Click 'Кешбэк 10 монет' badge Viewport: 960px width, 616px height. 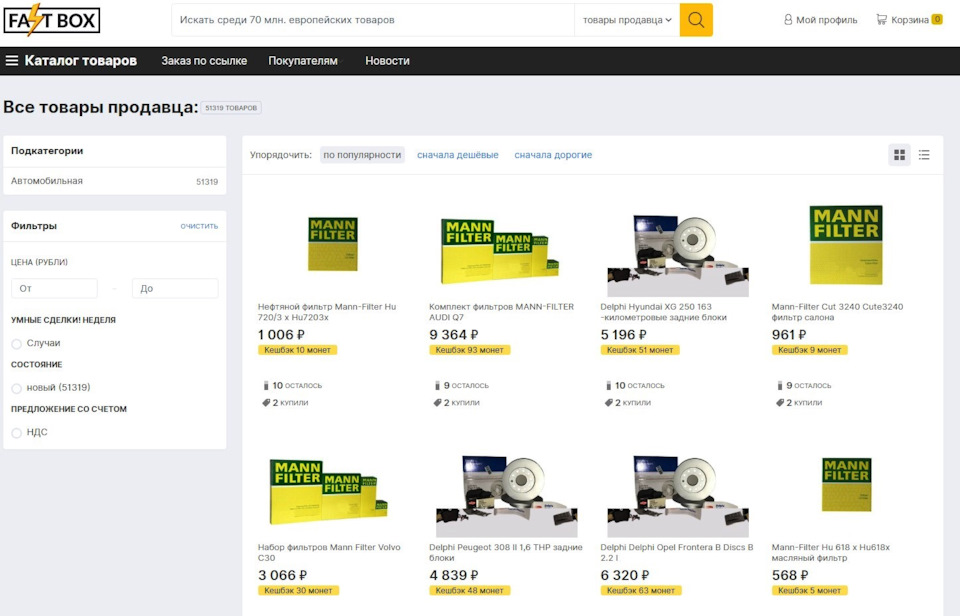click(x=298, y=350)
